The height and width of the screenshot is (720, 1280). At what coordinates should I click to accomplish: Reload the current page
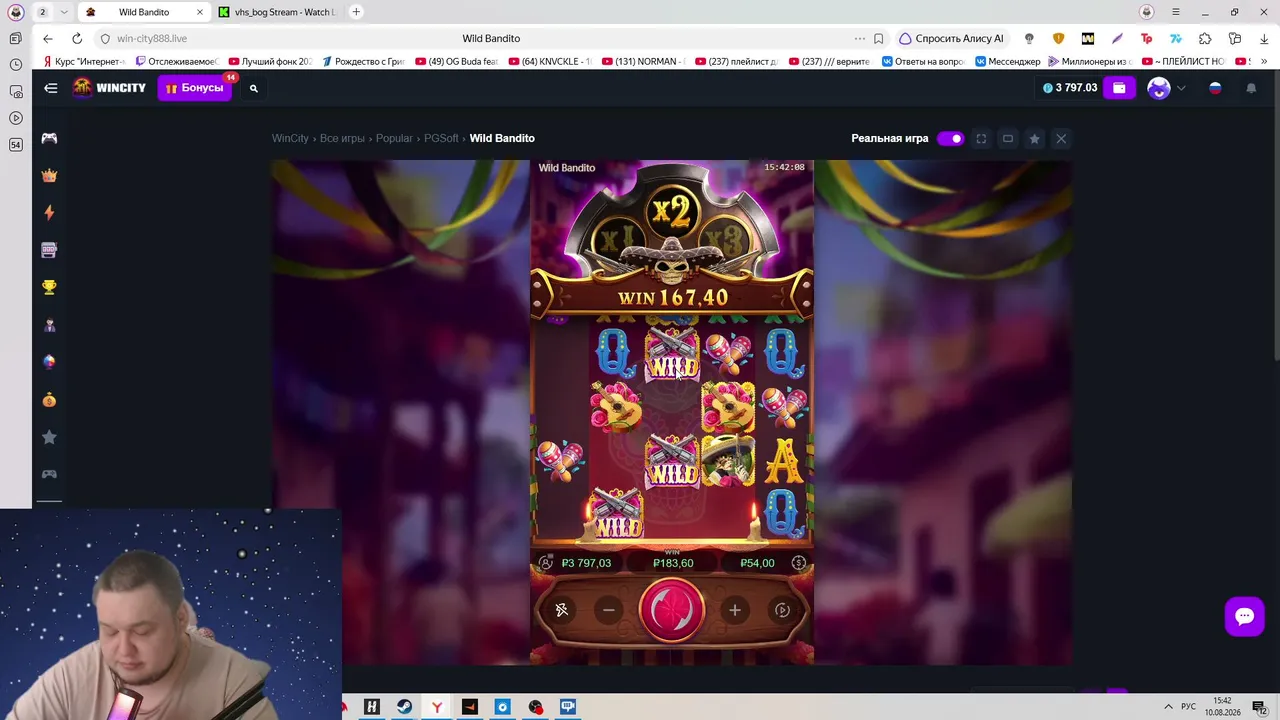(77, 39)
